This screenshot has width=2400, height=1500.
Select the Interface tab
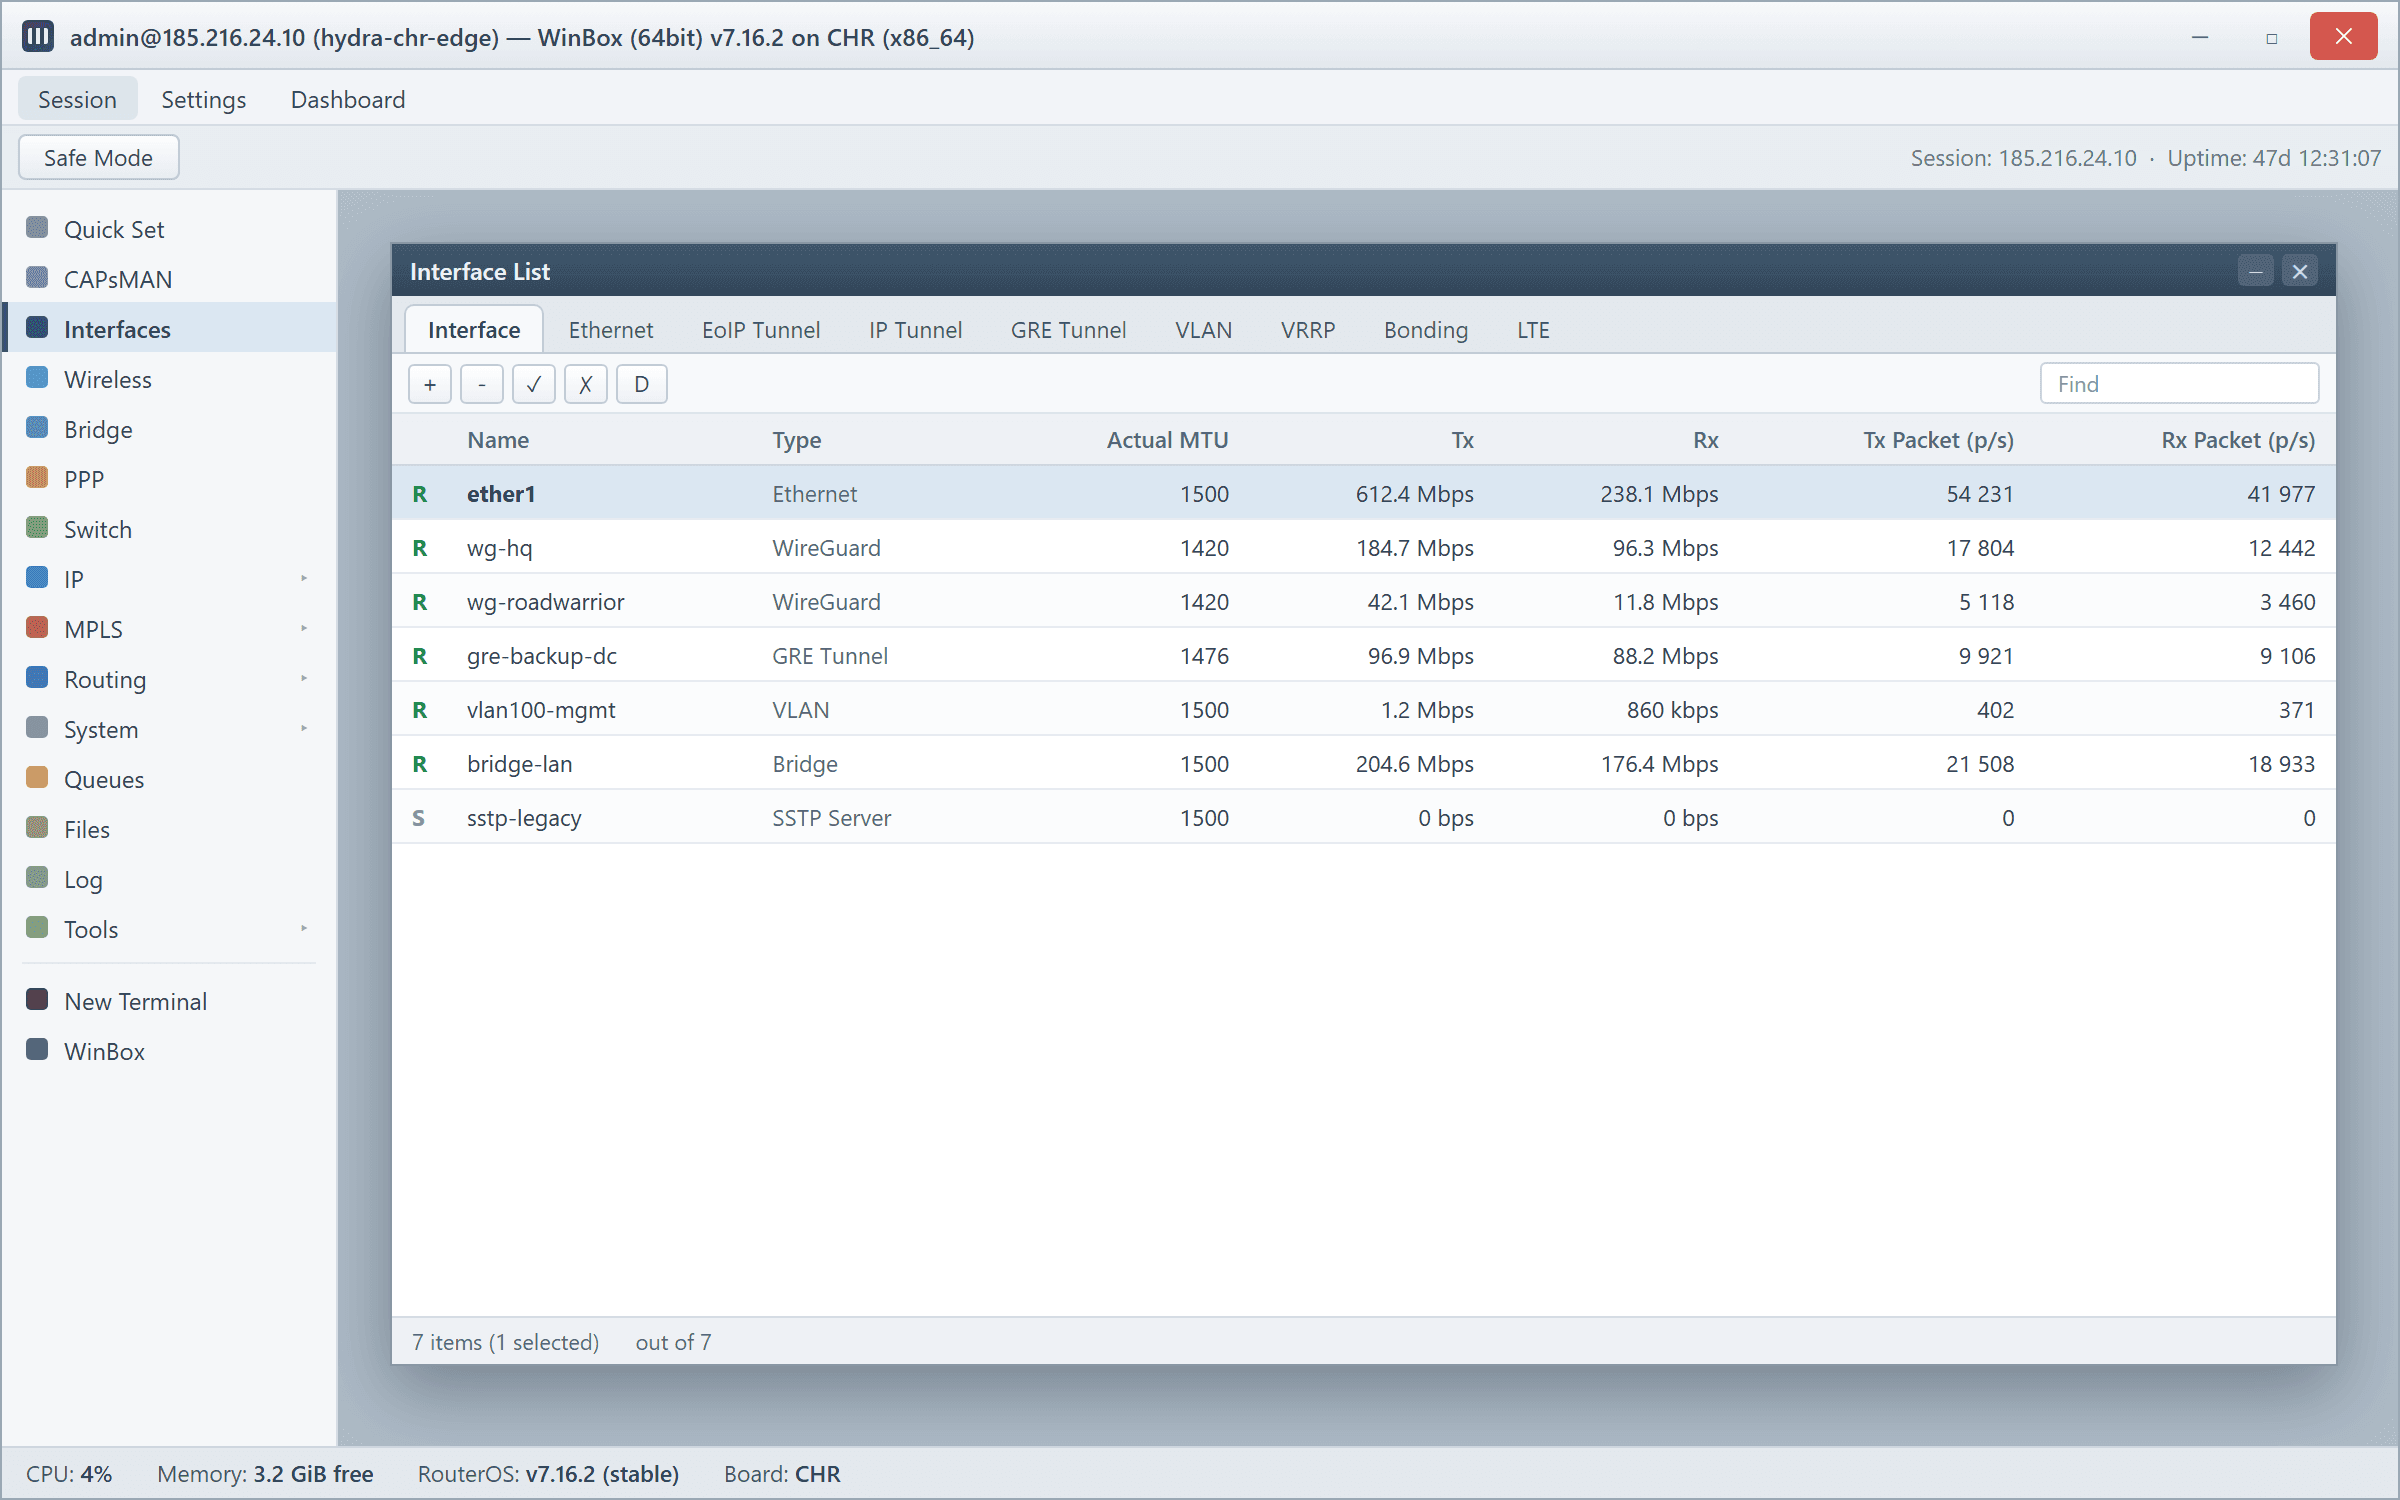474,330
